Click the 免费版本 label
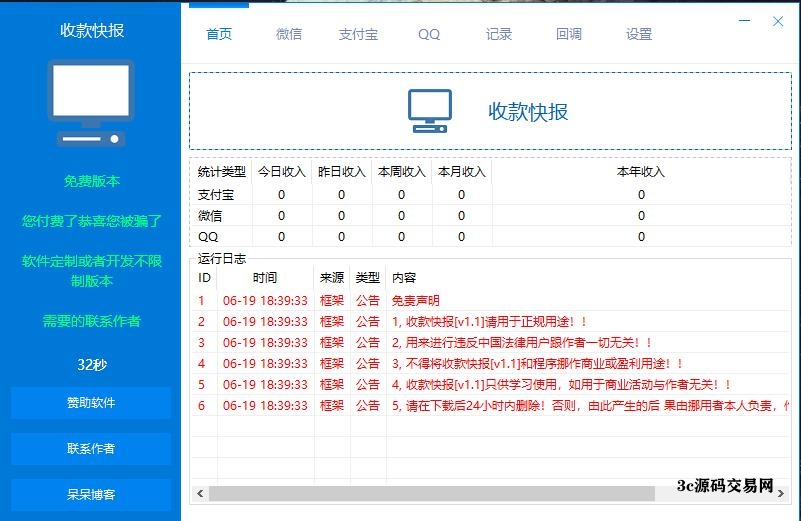Viewport: 801px width, 521px height. (x=92, y=181)
